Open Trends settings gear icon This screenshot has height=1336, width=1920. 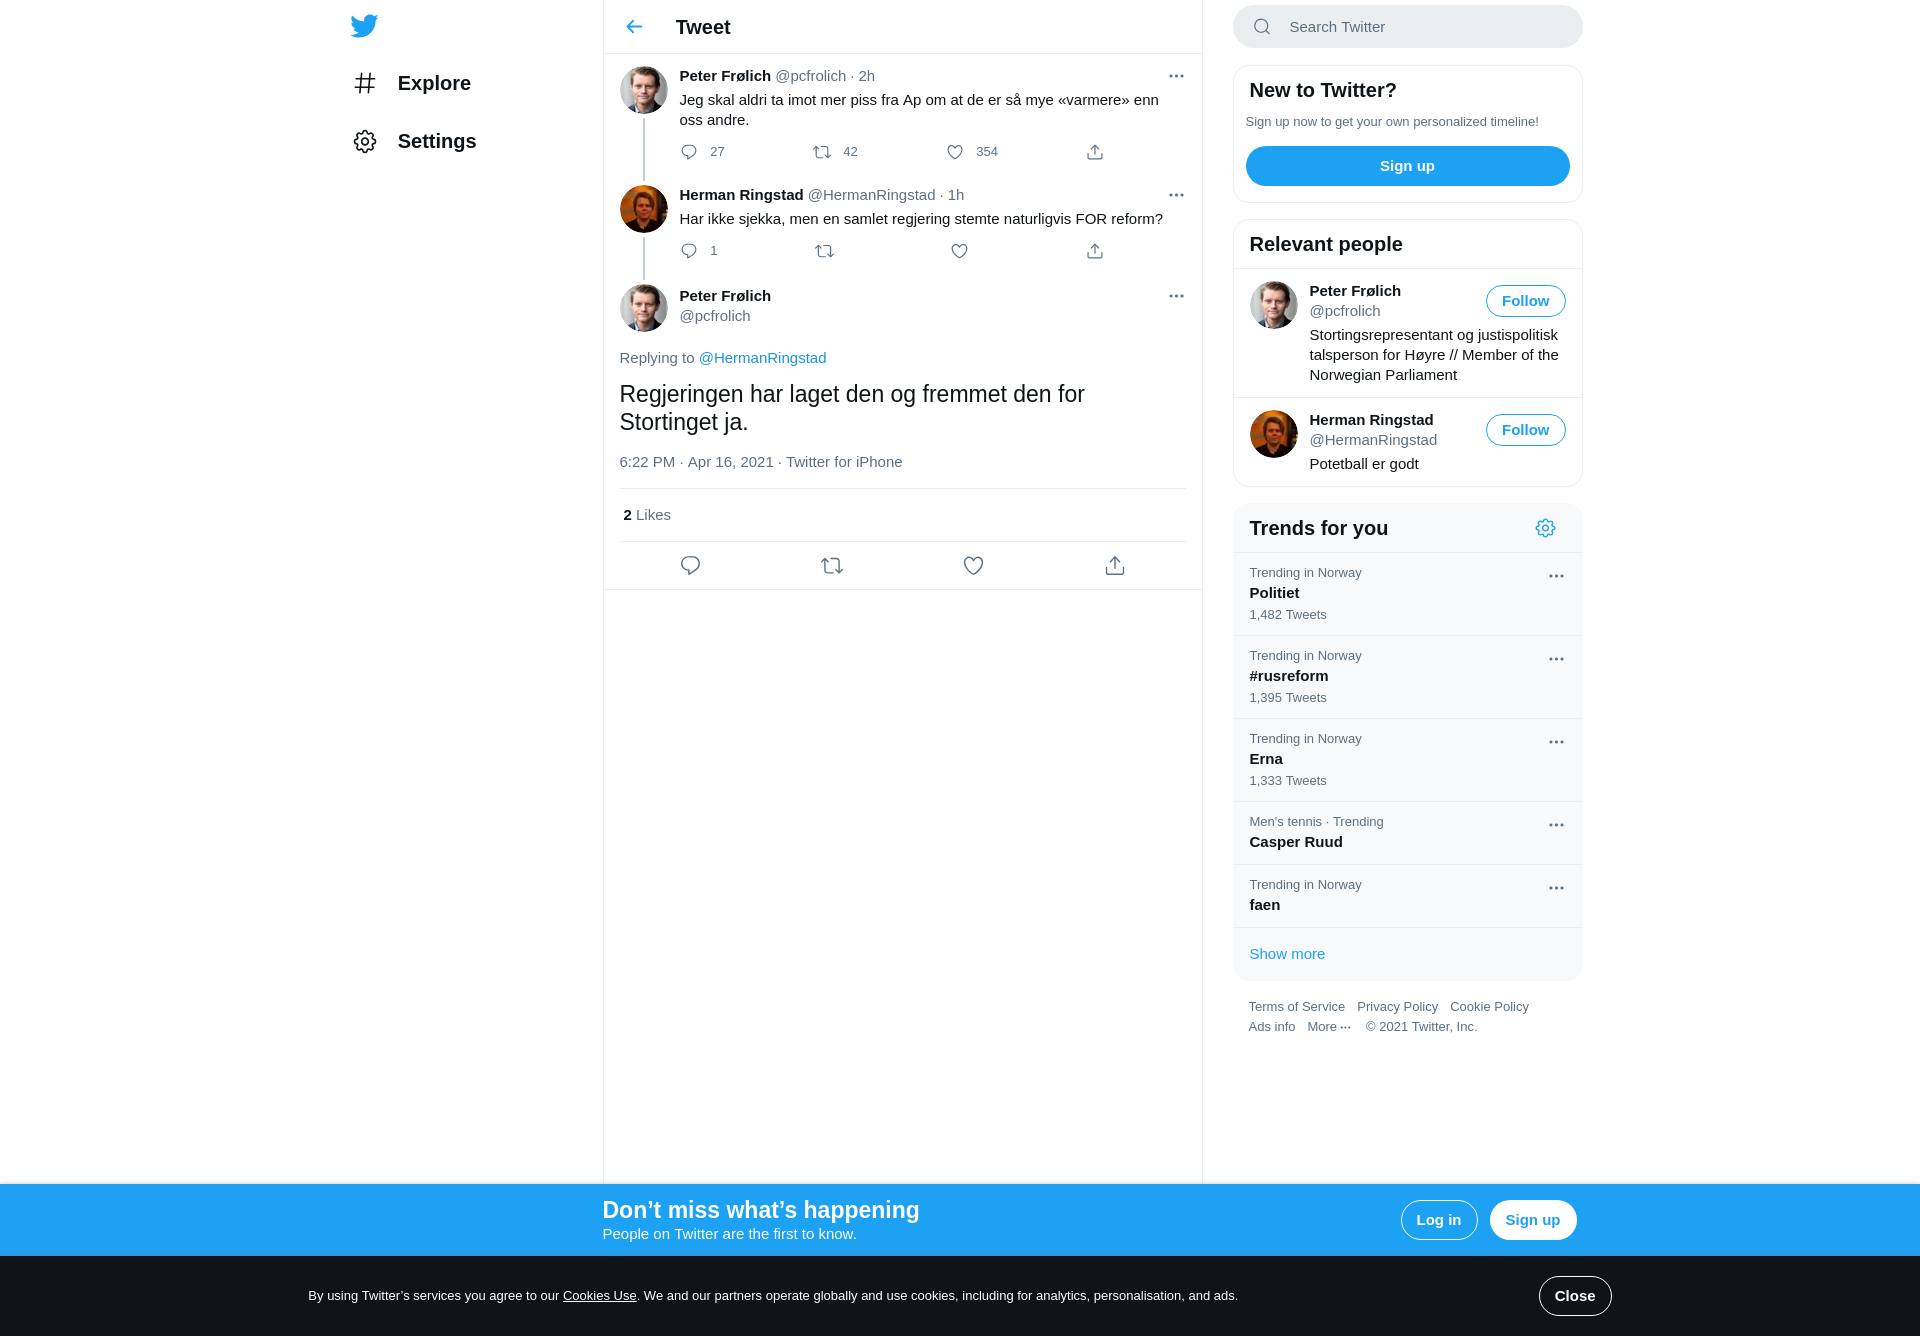coord(1545,528)
